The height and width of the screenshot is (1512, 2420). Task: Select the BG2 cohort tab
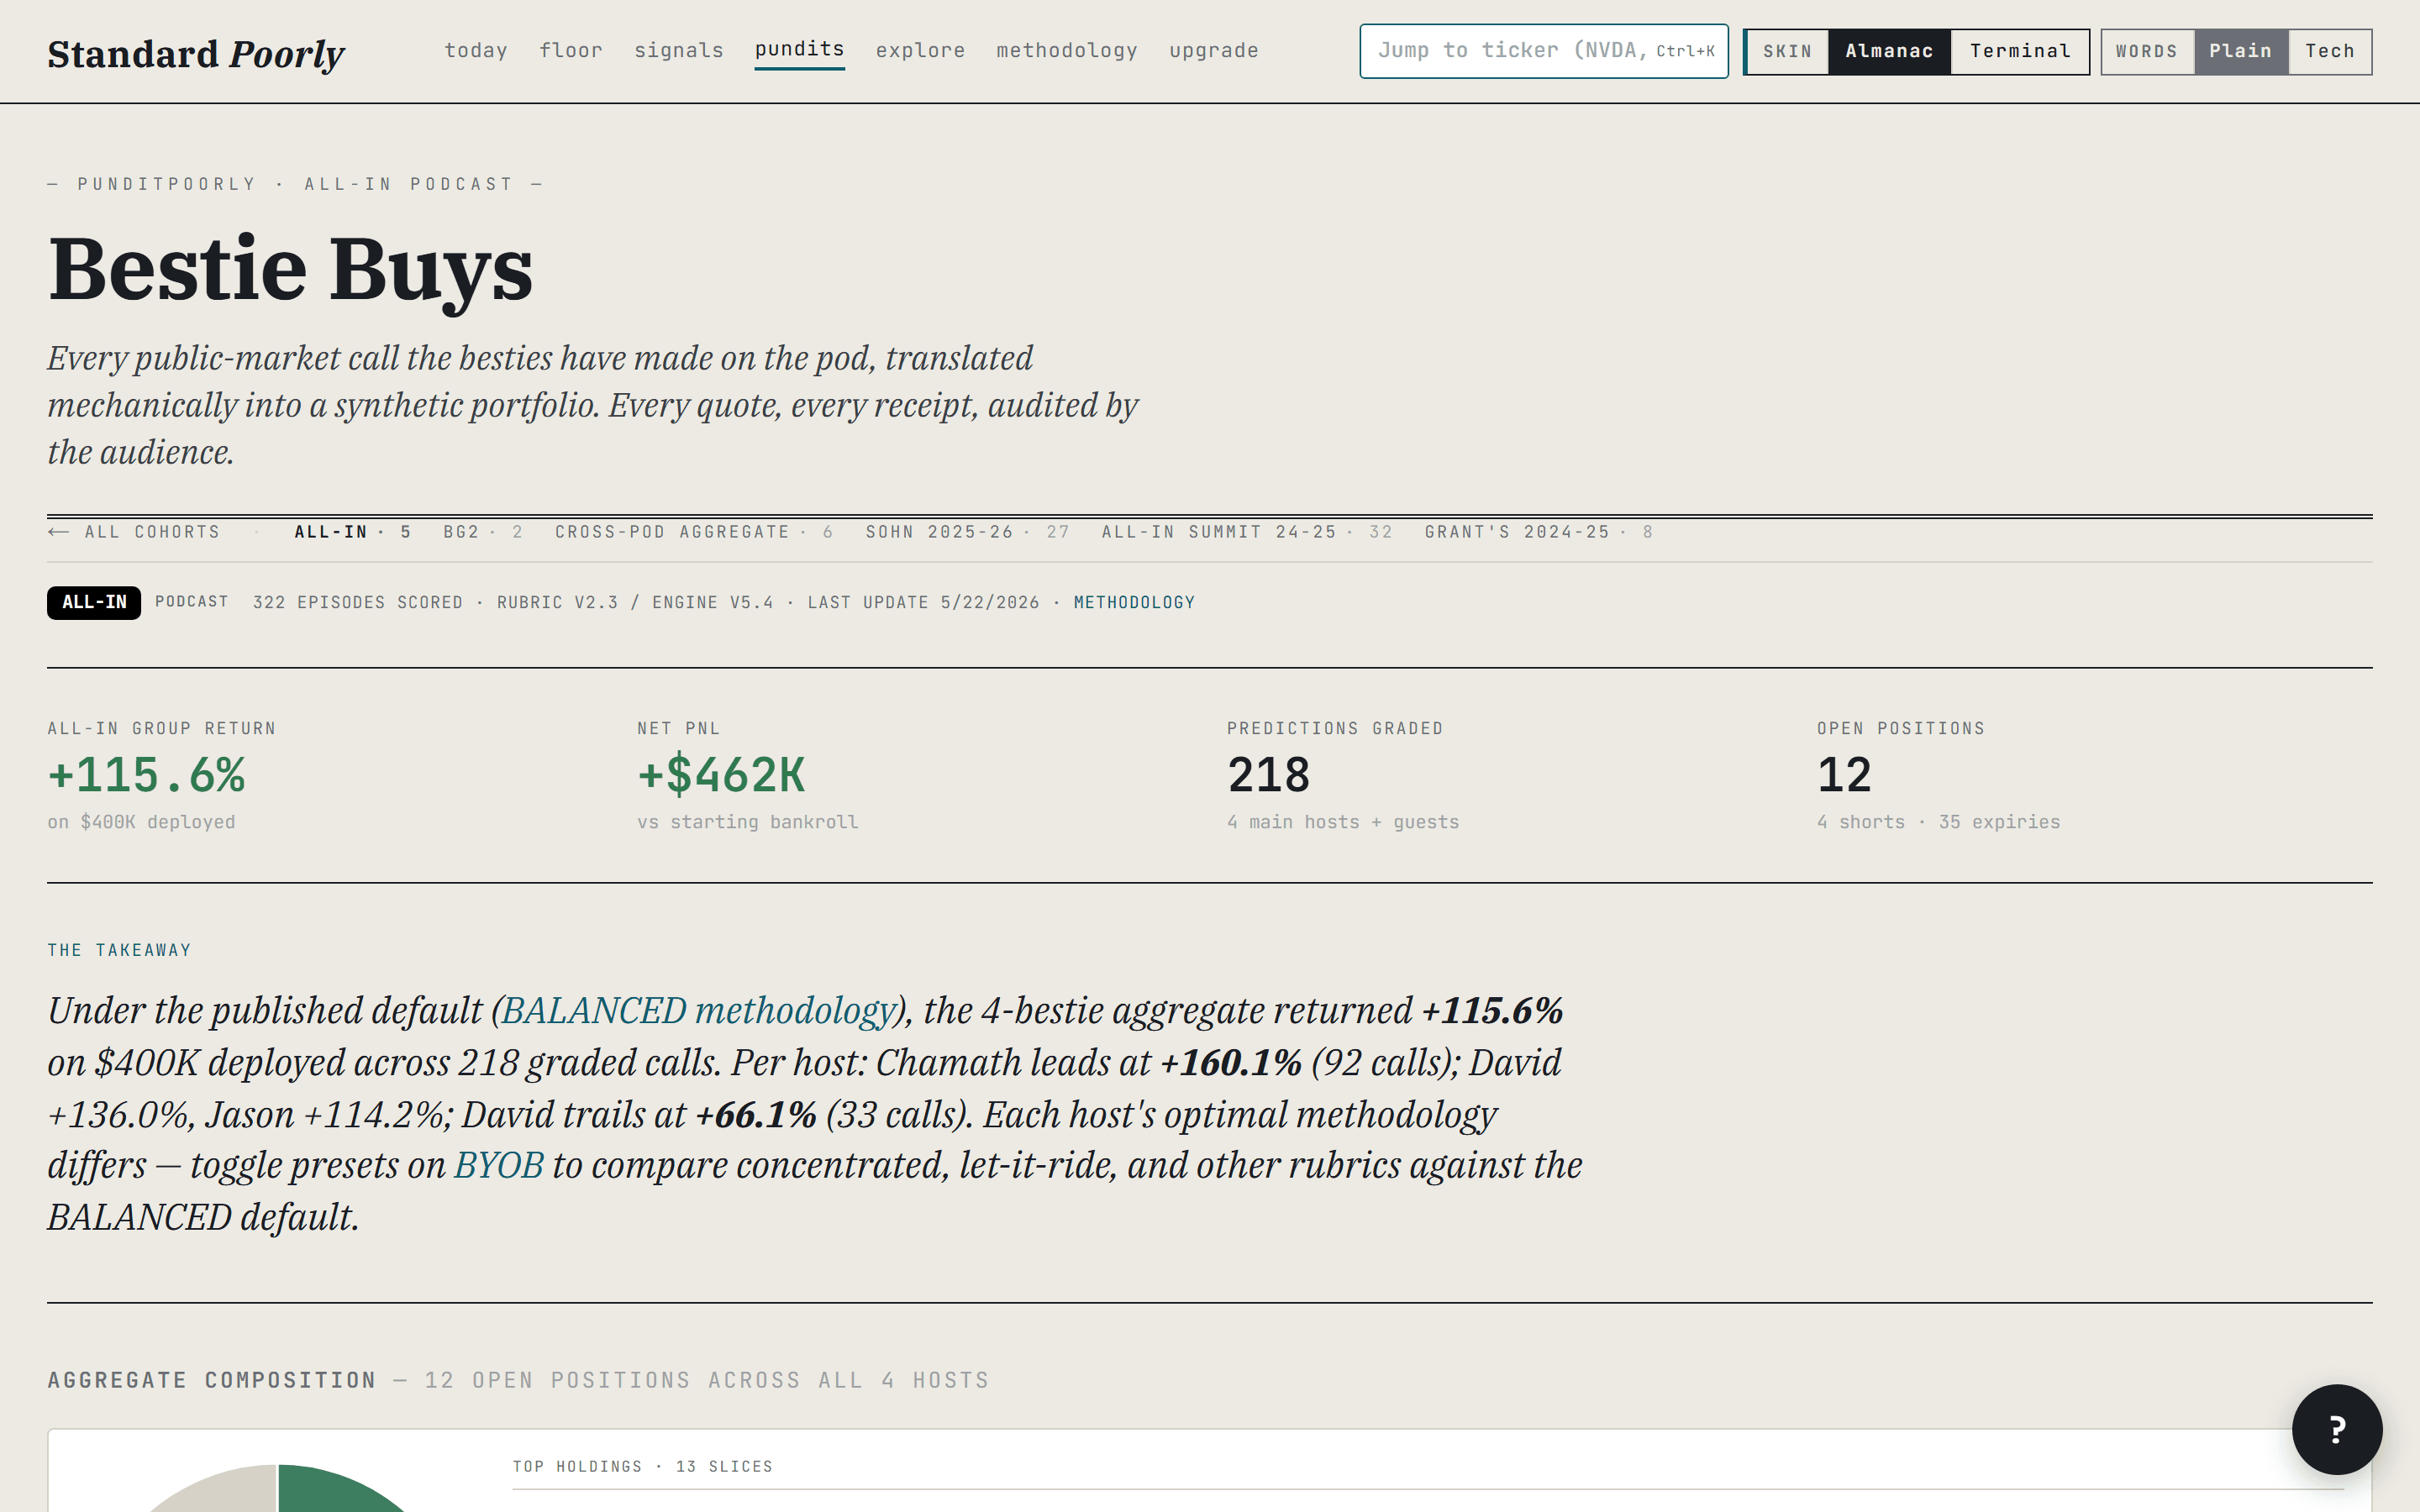483,532
